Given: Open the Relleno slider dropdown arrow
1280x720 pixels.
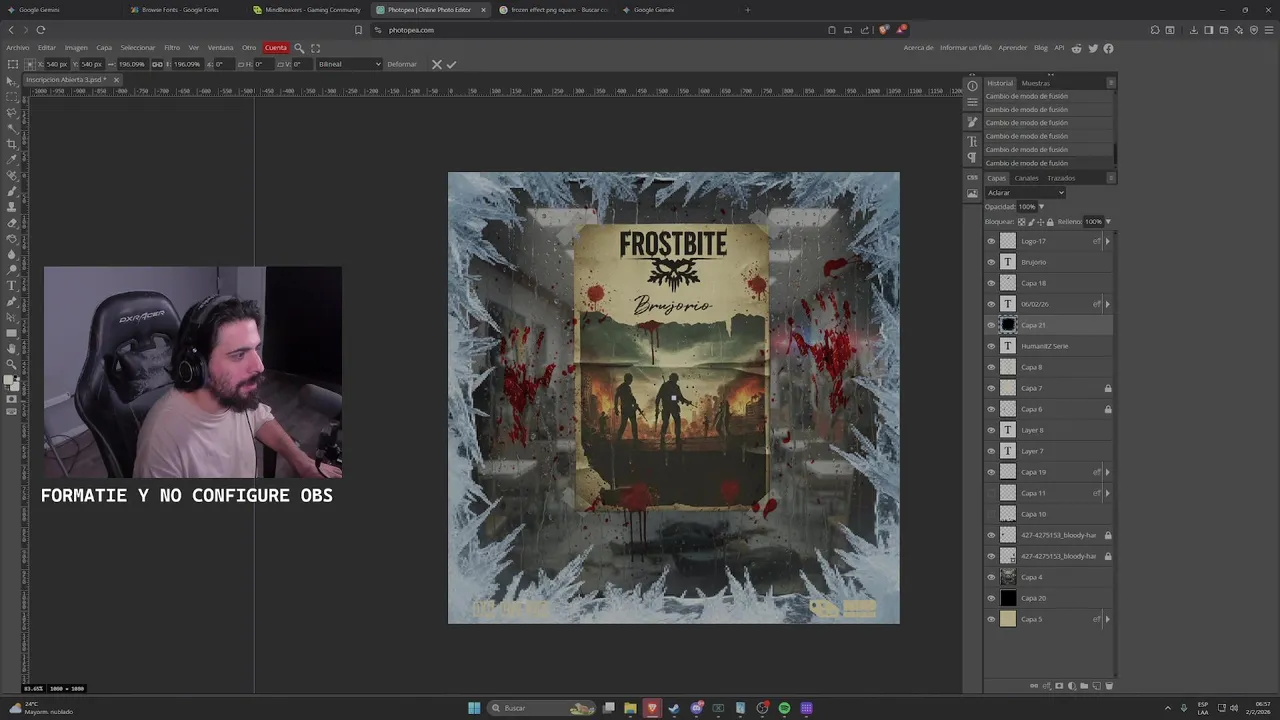Looking at the screenshot, I should coord(1108,221).
